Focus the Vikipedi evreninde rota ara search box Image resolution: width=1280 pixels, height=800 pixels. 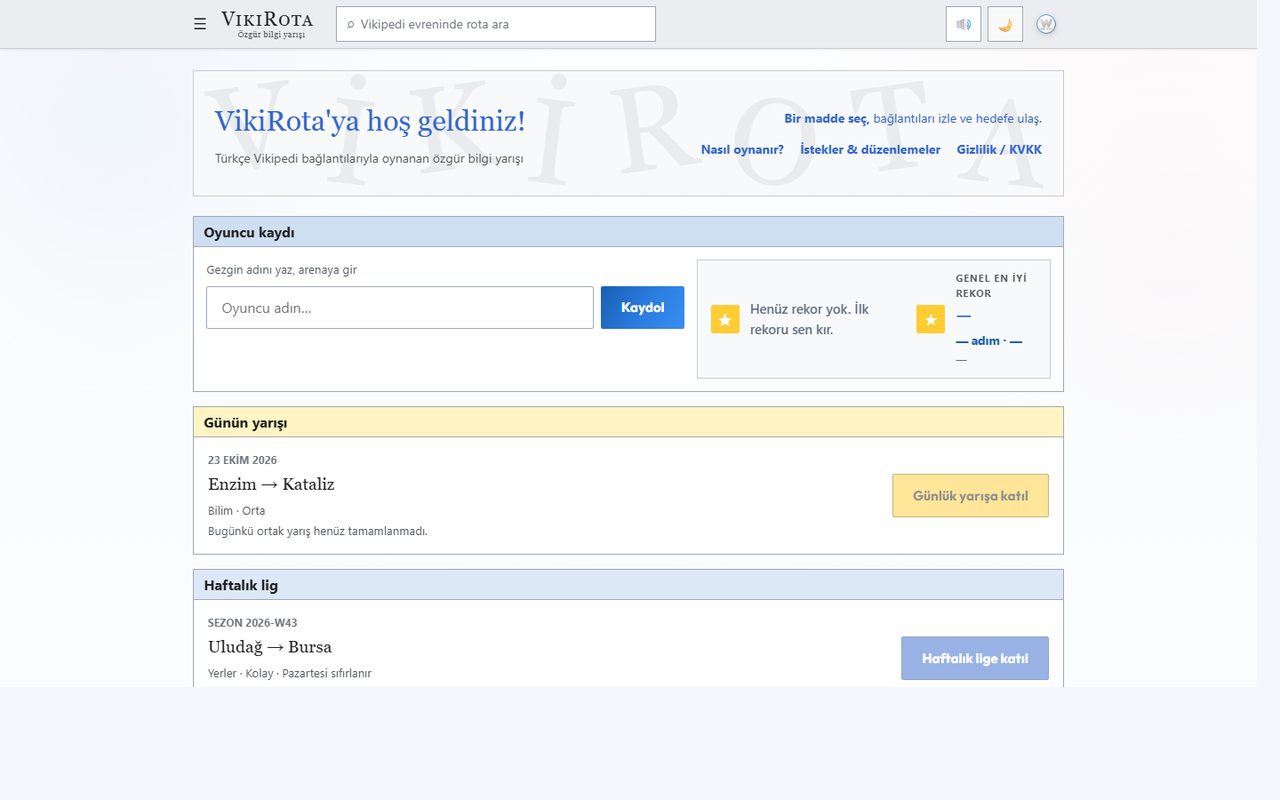(x=496, y=24)
